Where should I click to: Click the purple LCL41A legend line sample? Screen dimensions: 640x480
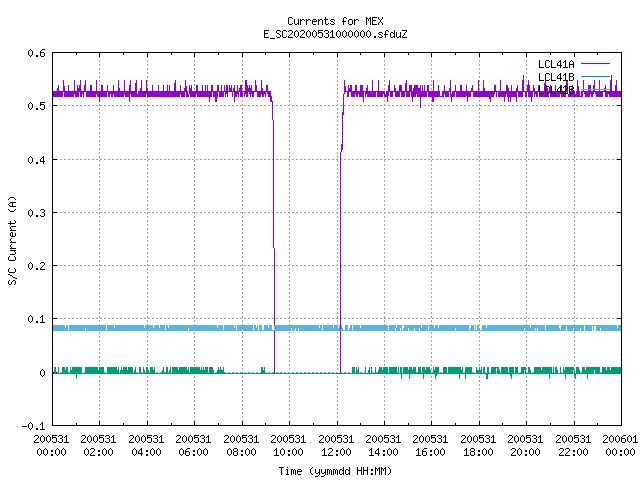tap(595, 64)
